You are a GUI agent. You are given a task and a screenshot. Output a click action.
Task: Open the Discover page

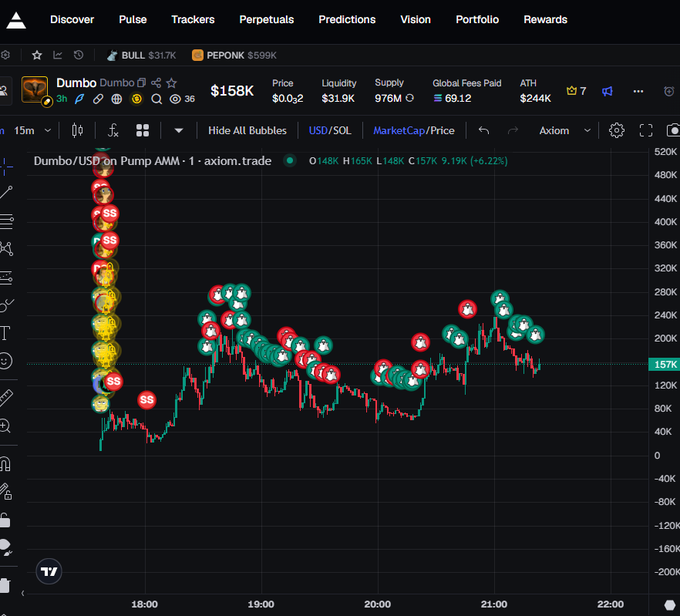coord(72,20)
